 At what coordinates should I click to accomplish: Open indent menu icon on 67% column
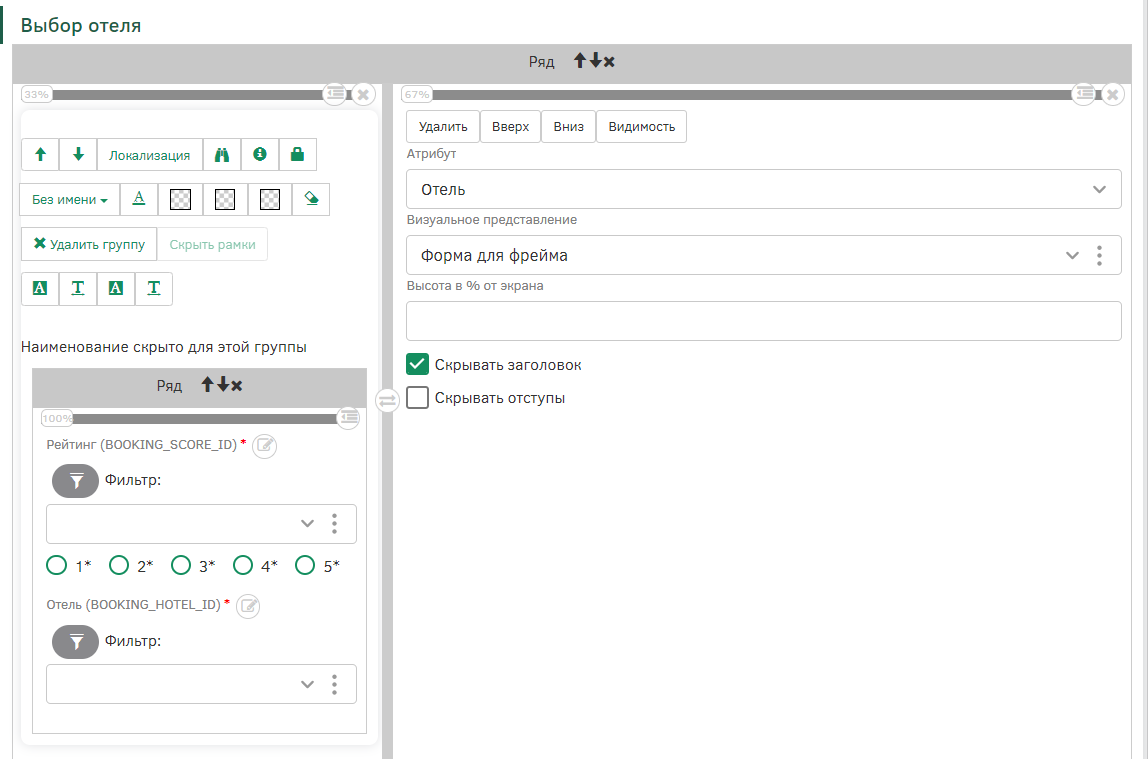click(1084, 94)
